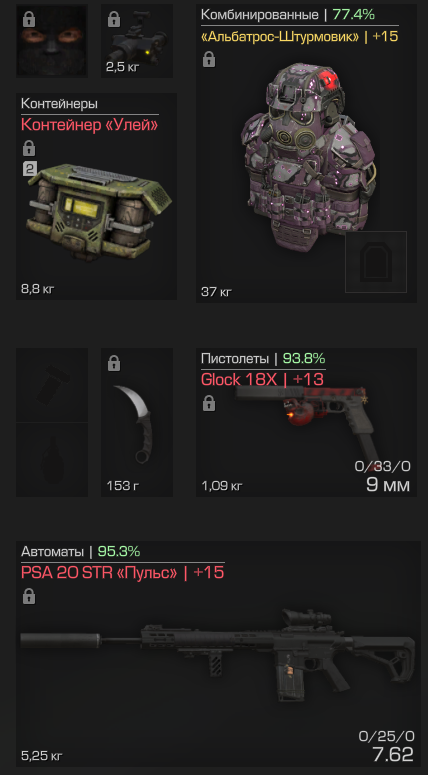Click the balaclava mask item slot
This screenshot has width=428, height=775.
pos(52,41)
